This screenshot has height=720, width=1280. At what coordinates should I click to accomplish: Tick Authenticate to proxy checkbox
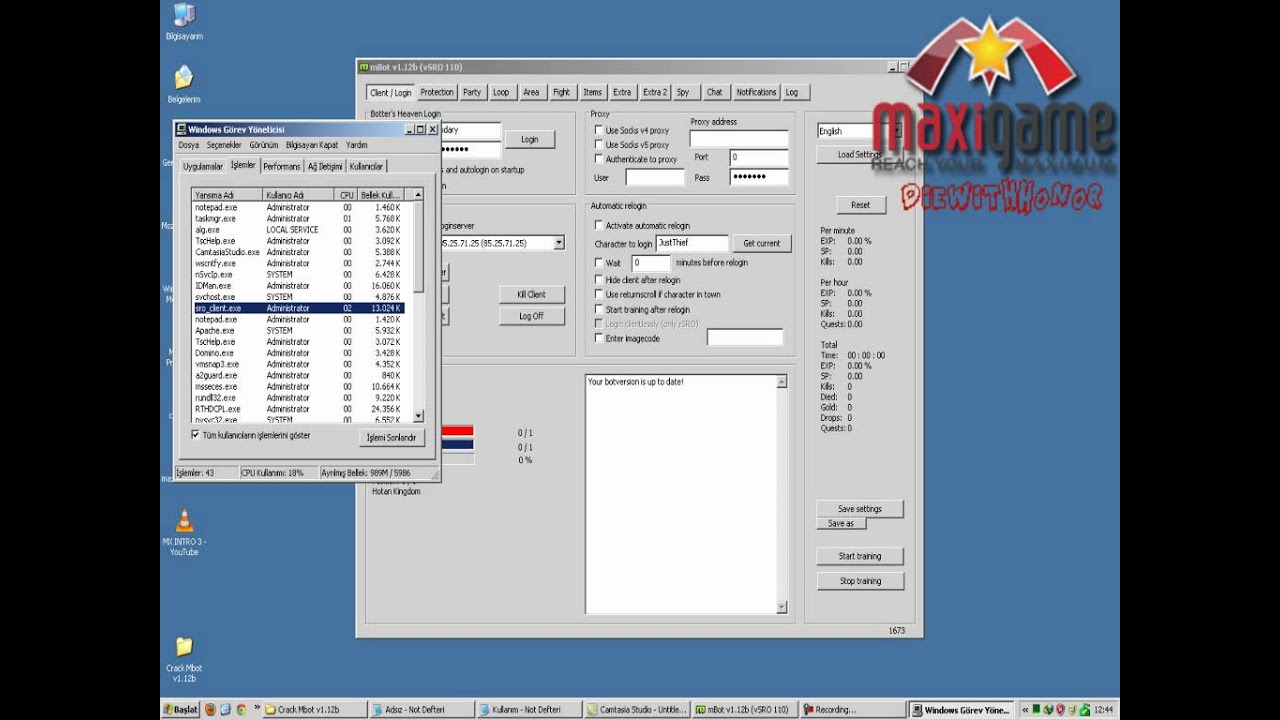click(x=599, y=159)
